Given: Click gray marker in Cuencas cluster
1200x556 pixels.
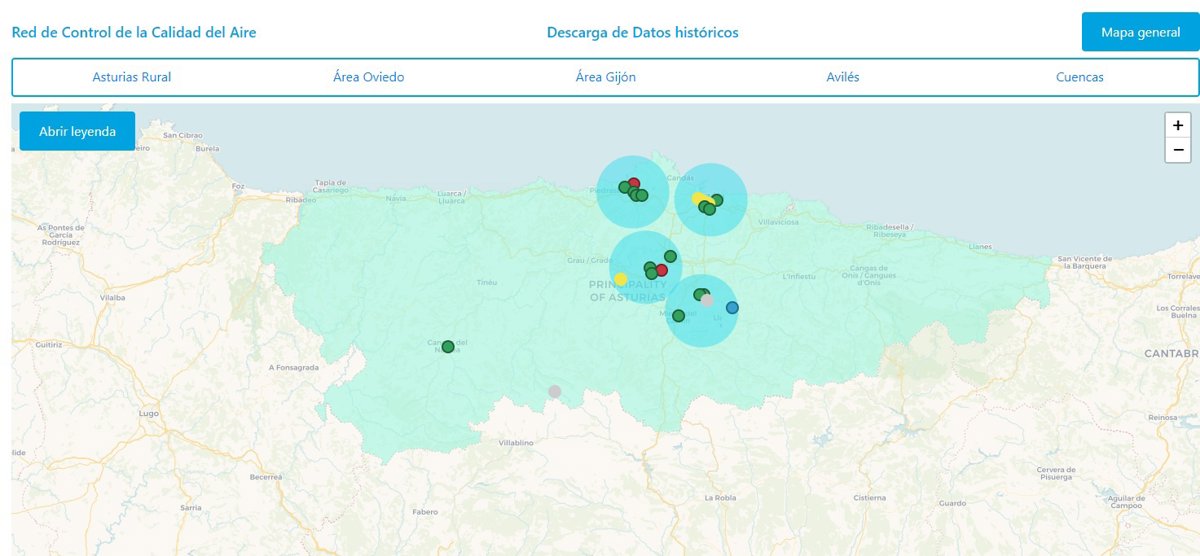Looking at the screenshot, I should (707, 300).
